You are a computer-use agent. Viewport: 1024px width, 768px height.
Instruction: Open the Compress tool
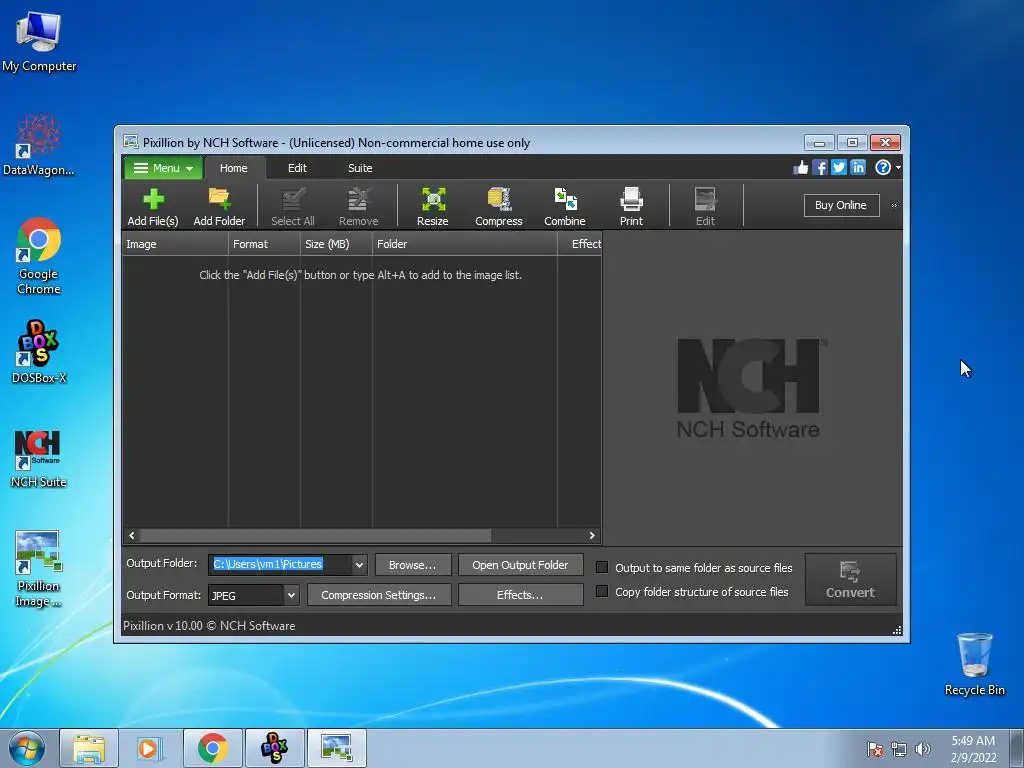coord(499,206)
